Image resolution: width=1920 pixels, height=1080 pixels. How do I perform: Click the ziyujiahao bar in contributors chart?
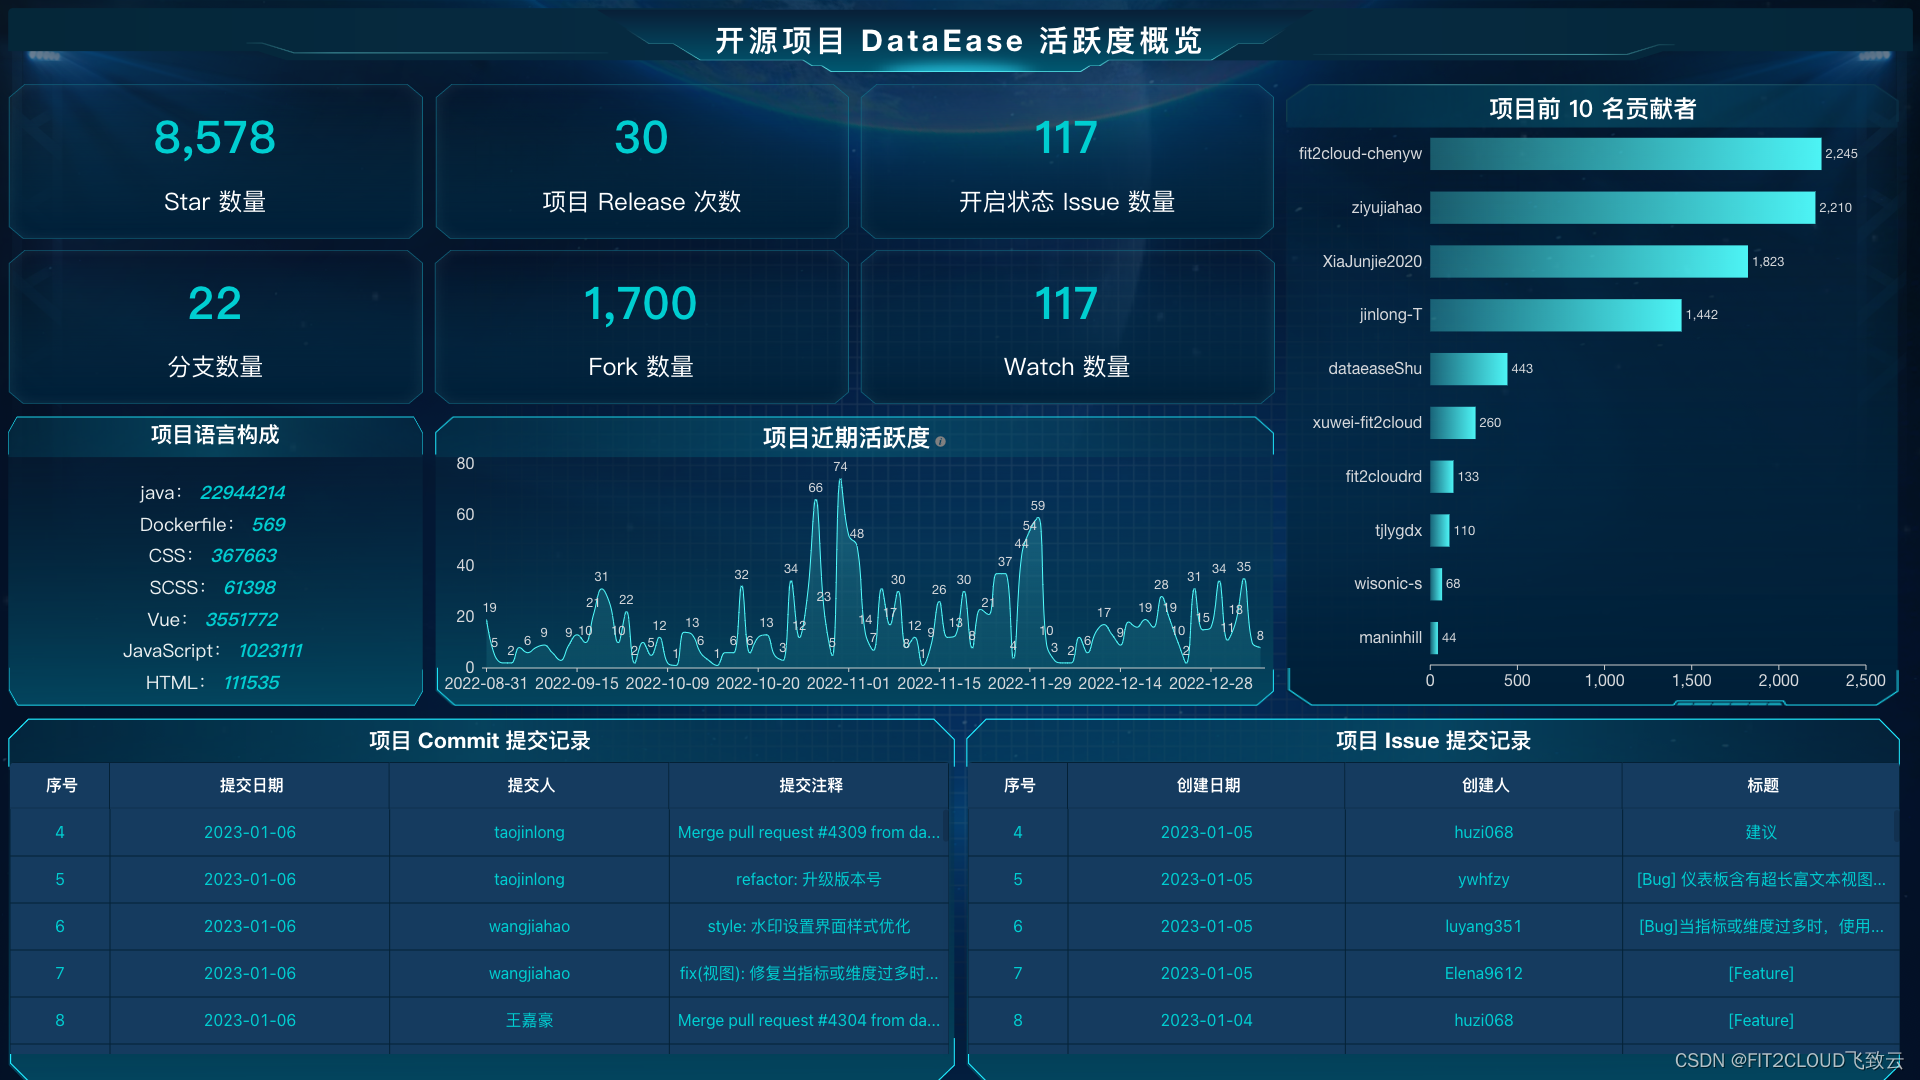click(1621, 208)
